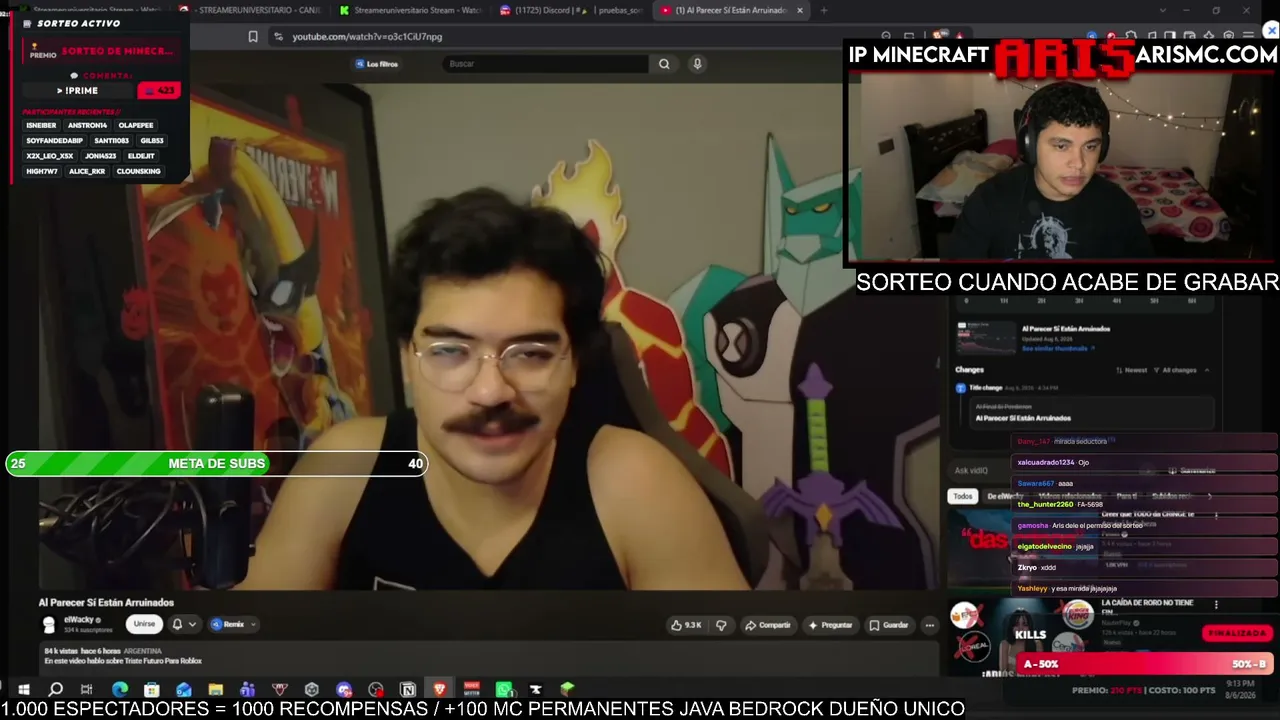Show more filter chips with the right arrow
This screenshot has height=720, width=1280.
1209,496
